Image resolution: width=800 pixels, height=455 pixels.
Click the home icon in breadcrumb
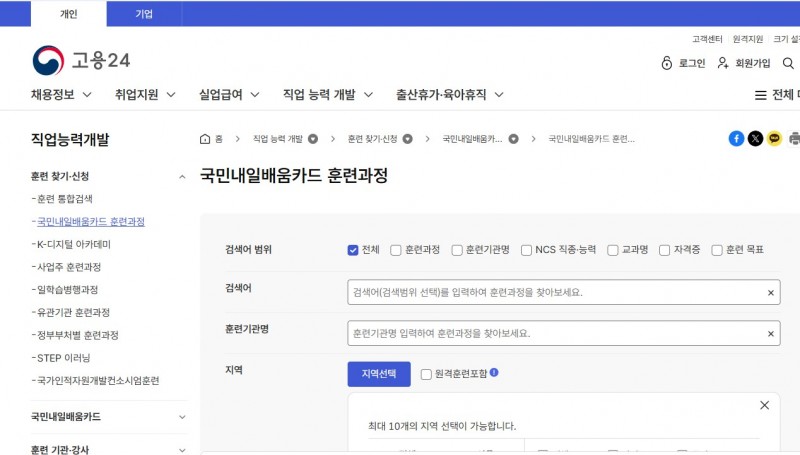click(x=205, y=139)
